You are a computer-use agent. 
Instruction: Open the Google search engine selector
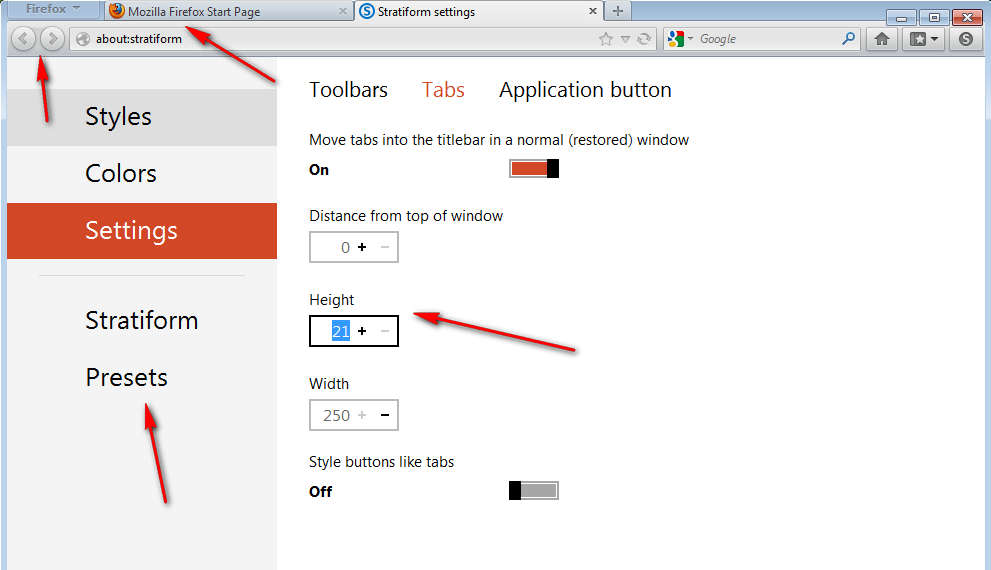(x=680, y=39)
